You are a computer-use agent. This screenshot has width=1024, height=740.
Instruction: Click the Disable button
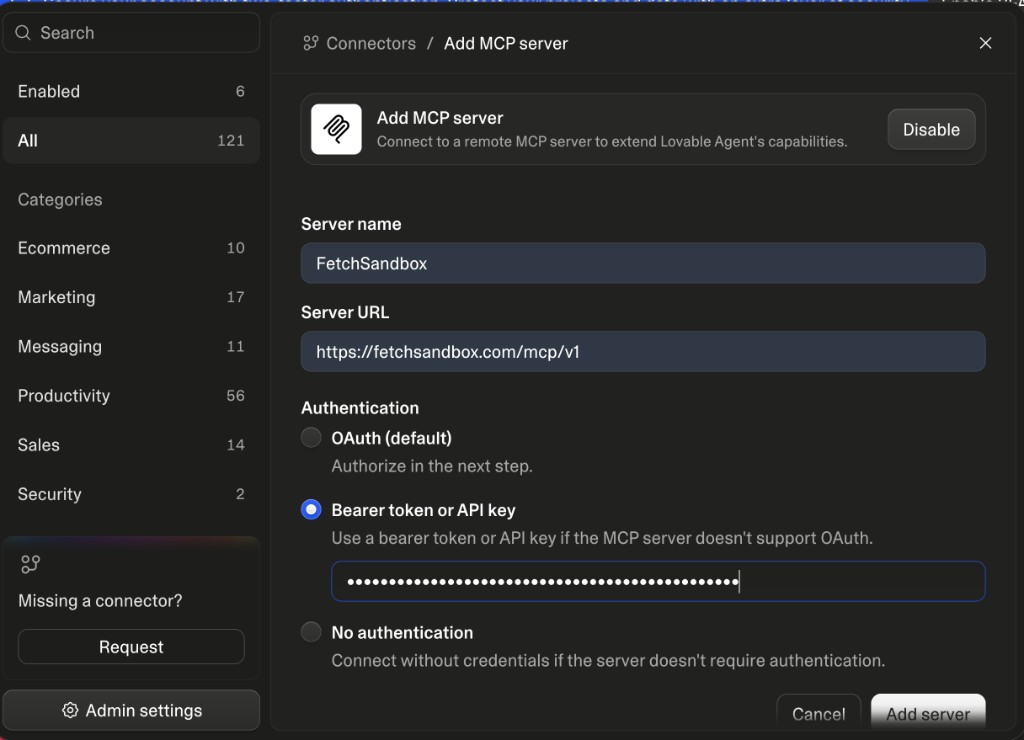coord(931,129)
